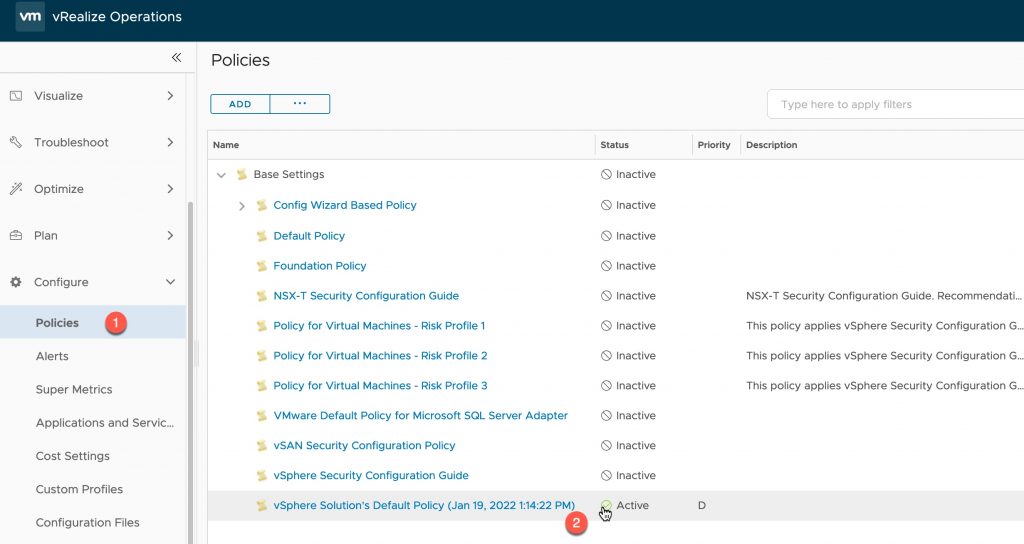The image size is (1024, 544).
Task: Collapse the Configure menu chevron
Action: [x=170, y=282]
